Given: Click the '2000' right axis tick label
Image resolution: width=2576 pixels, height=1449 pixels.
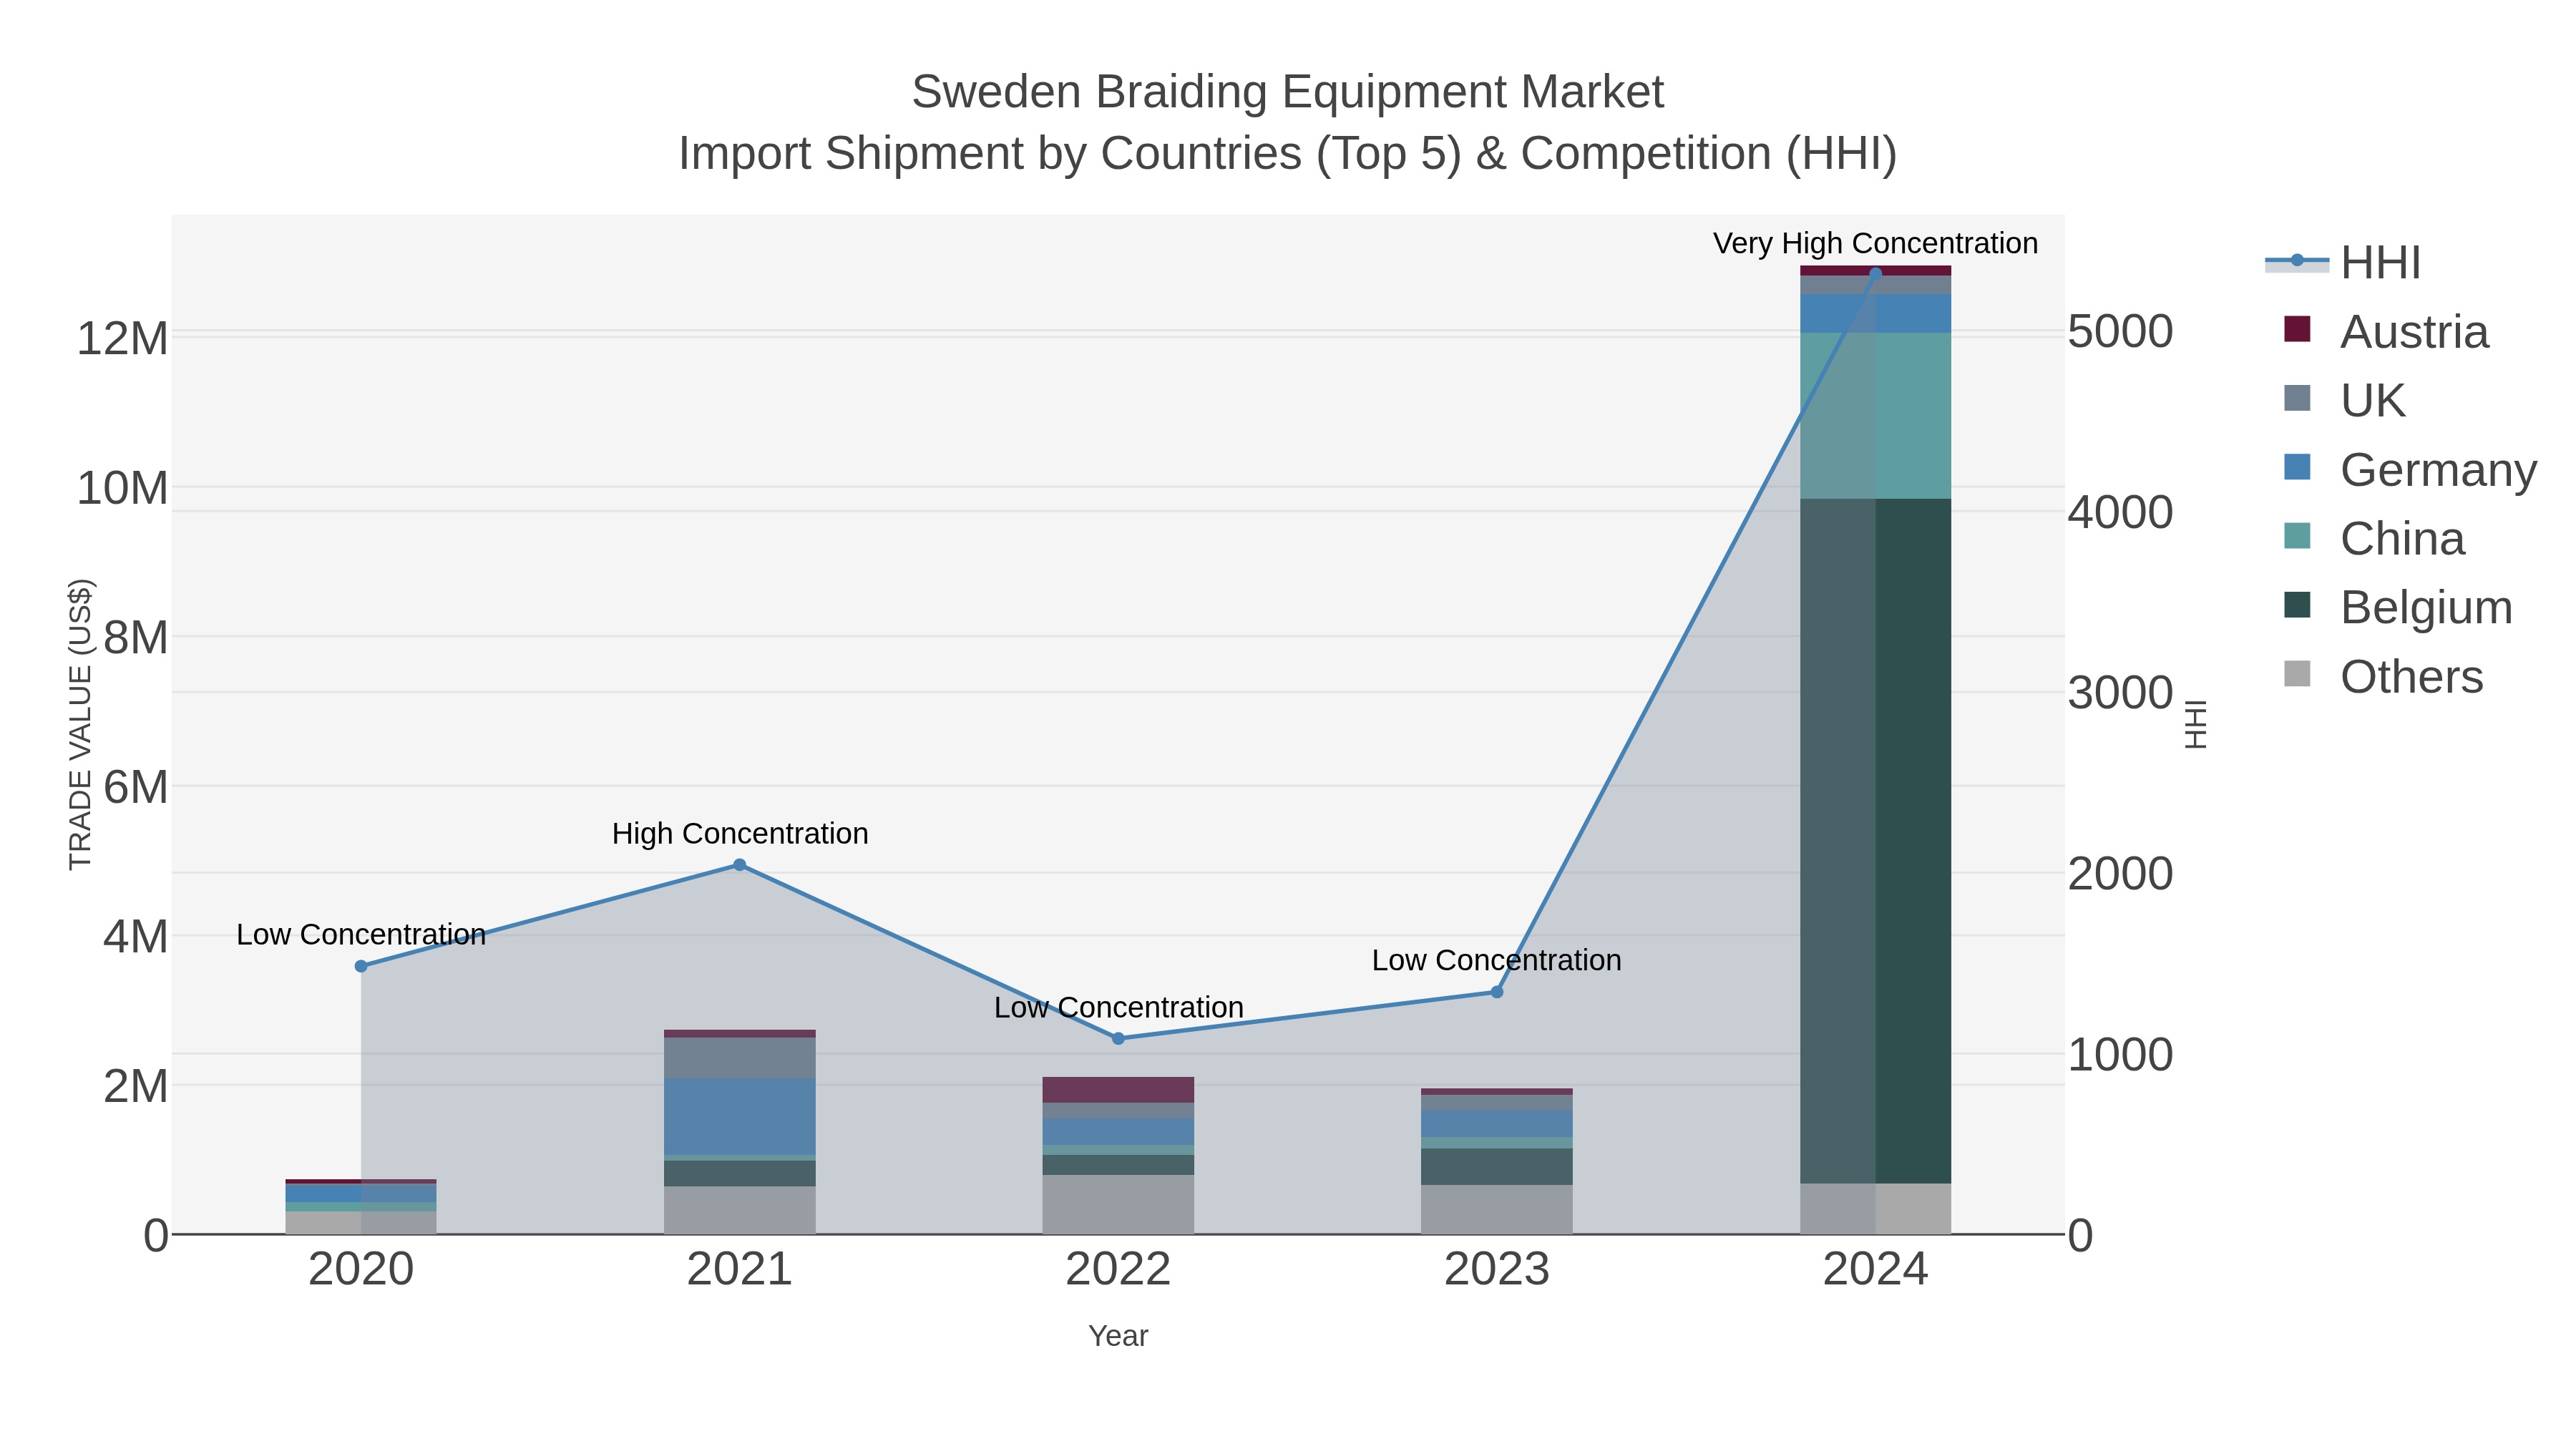Looking at the screenshot, I should coord(2121,875).
